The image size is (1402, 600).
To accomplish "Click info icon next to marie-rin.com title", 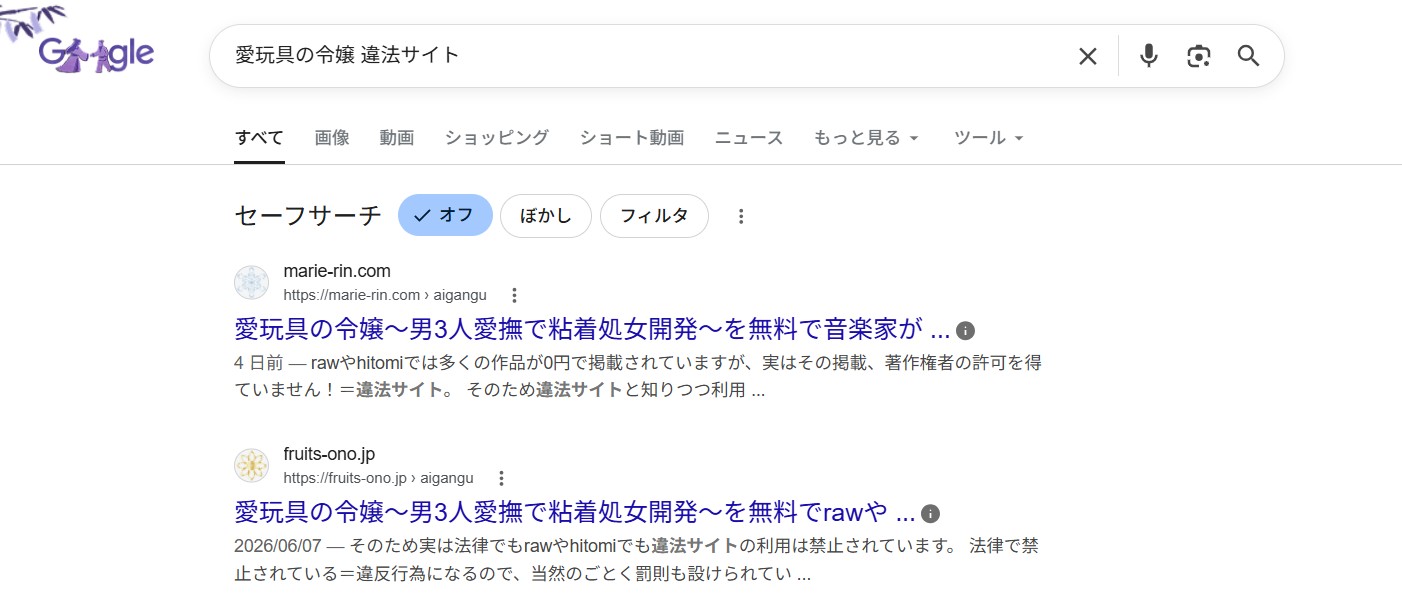I will [965, 331].
